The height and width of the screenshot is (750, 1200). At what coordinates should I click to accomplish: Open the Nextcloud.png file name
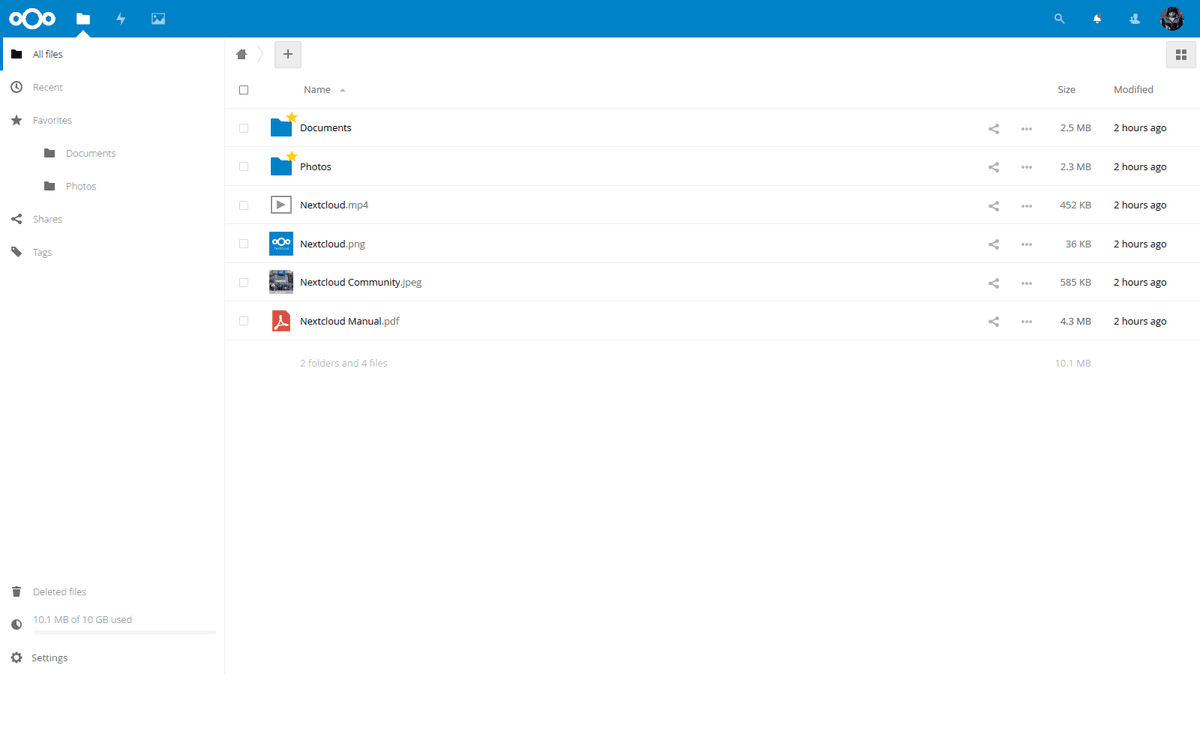[x=333, y=244]
